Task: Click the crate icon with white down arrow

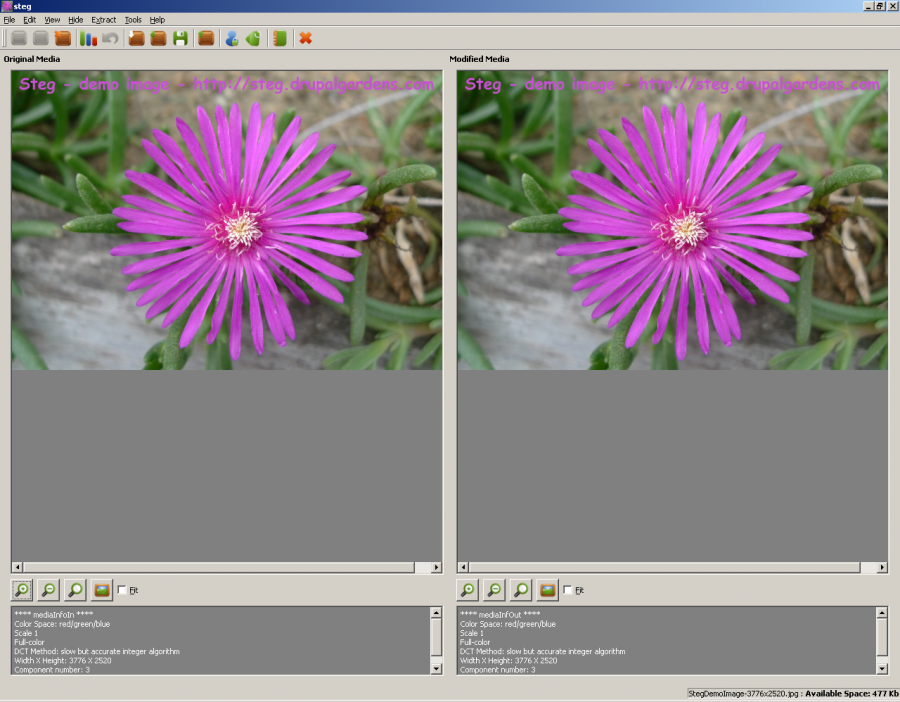Action: pos(137,38)
